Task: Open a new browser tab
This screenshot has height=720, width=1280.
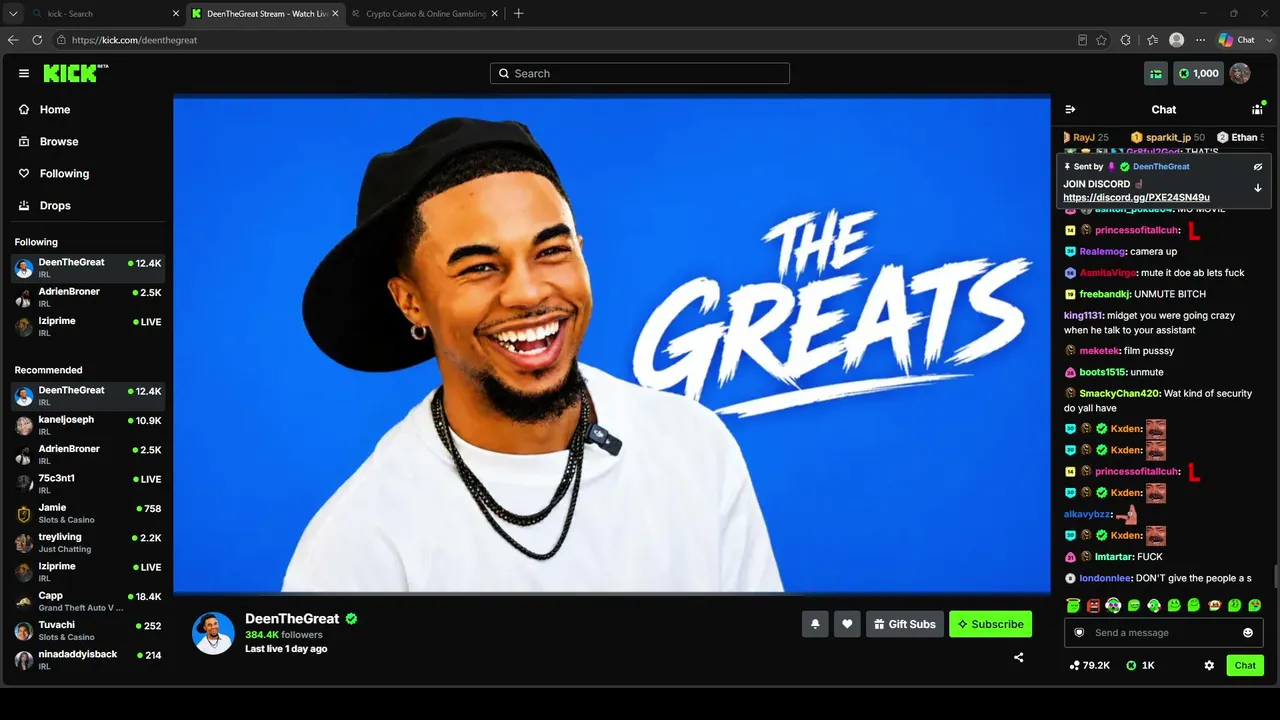Action: pyautogui.click(x=518, y=14)
